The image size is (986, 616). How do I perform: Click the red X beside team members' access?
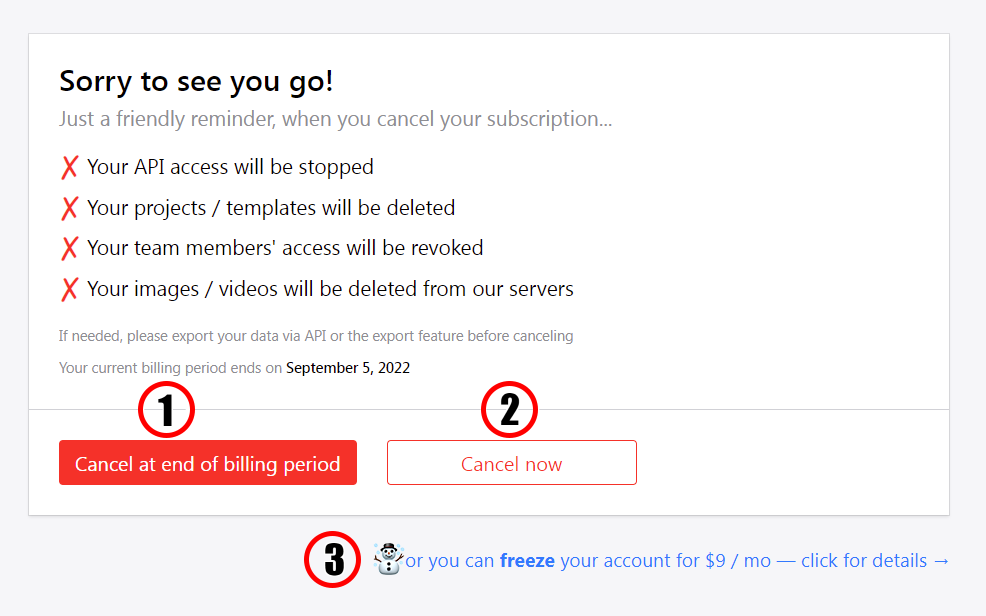coord(69,248)
